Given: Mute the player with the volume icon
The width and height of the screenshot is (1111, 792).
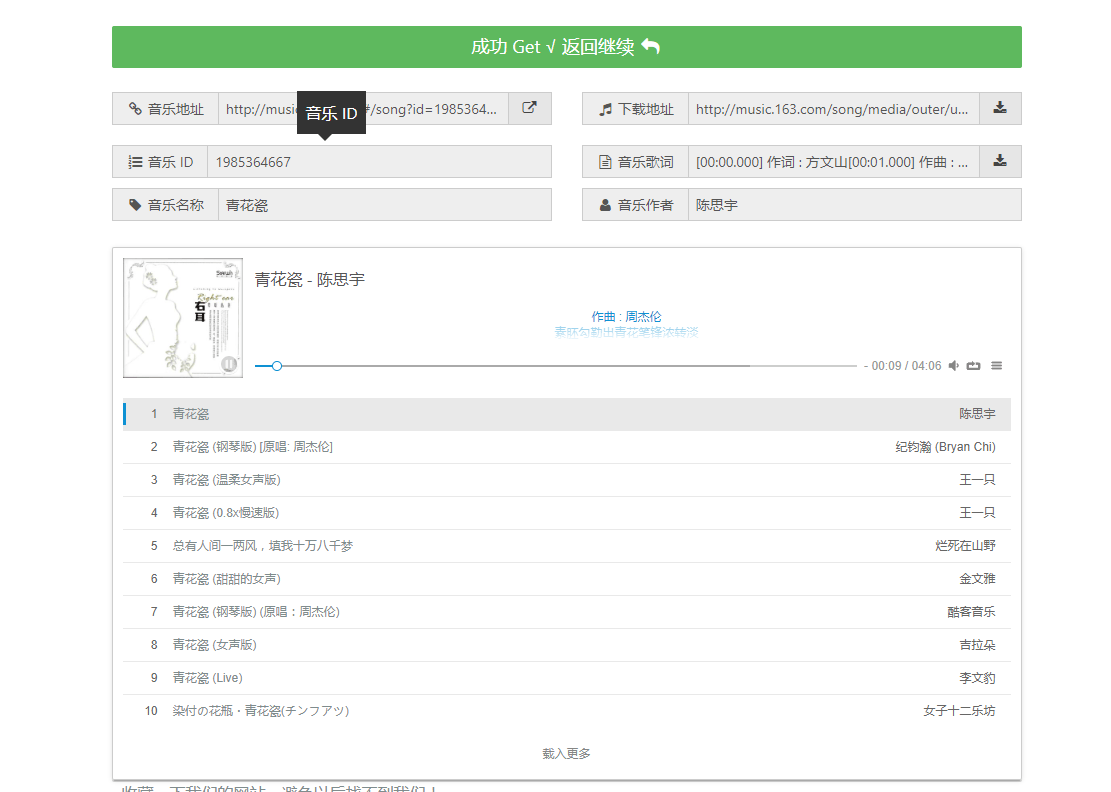Looking at the screenshot, I should [x=954, y=366].
